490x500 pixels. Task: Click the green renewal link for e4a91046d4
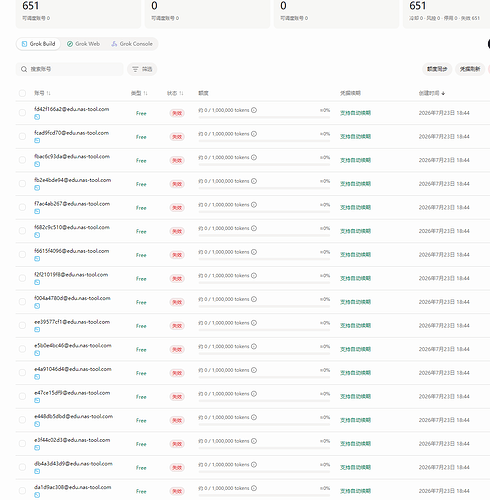pyautogui.click(x=355, y=373)
